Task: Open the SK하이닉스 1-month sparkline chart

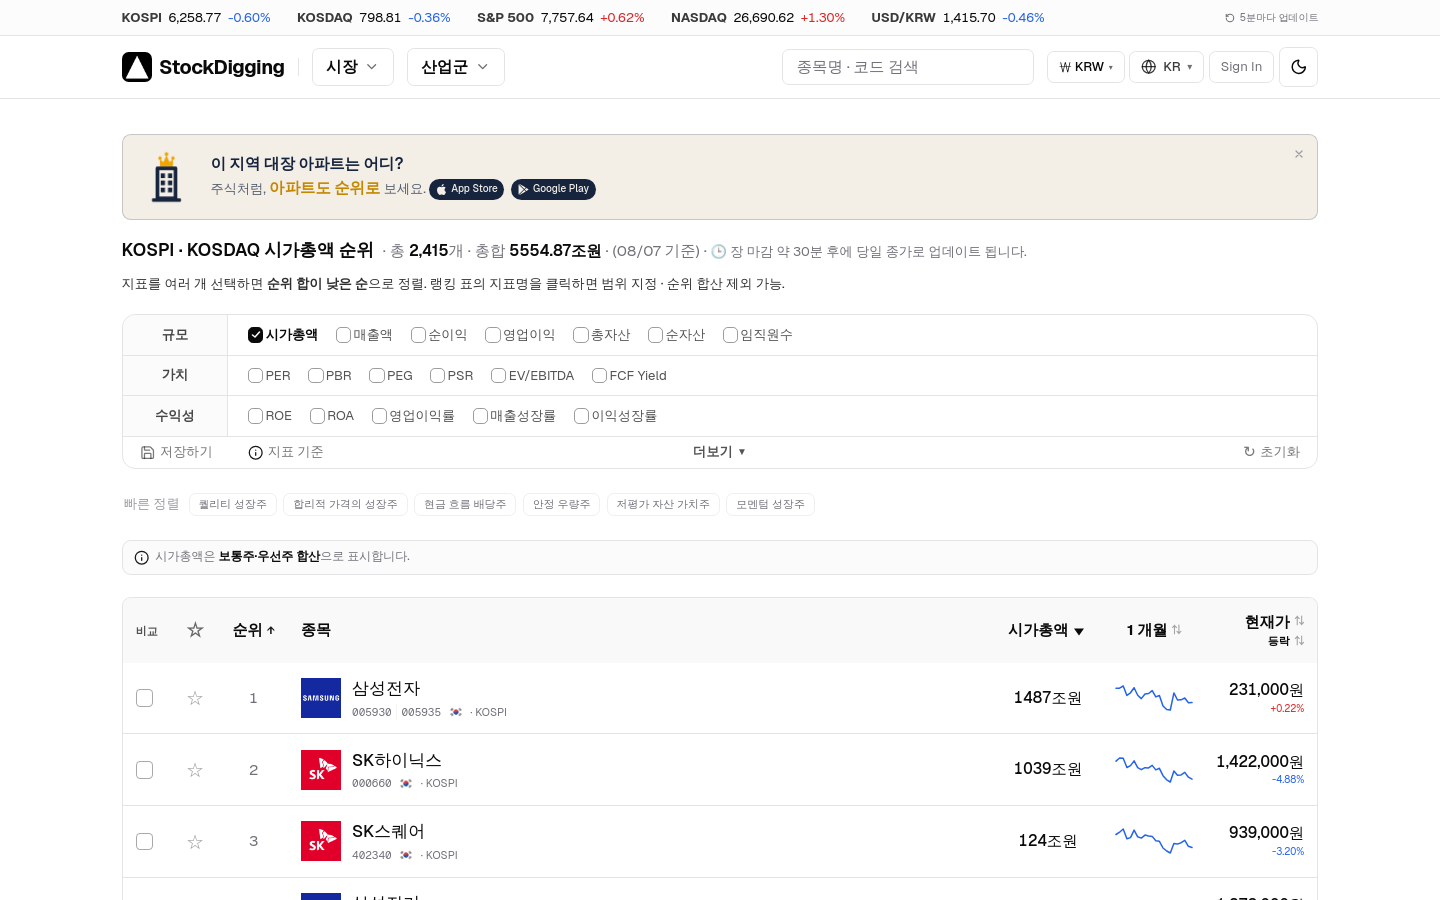Action: [x=1154, y=769]
